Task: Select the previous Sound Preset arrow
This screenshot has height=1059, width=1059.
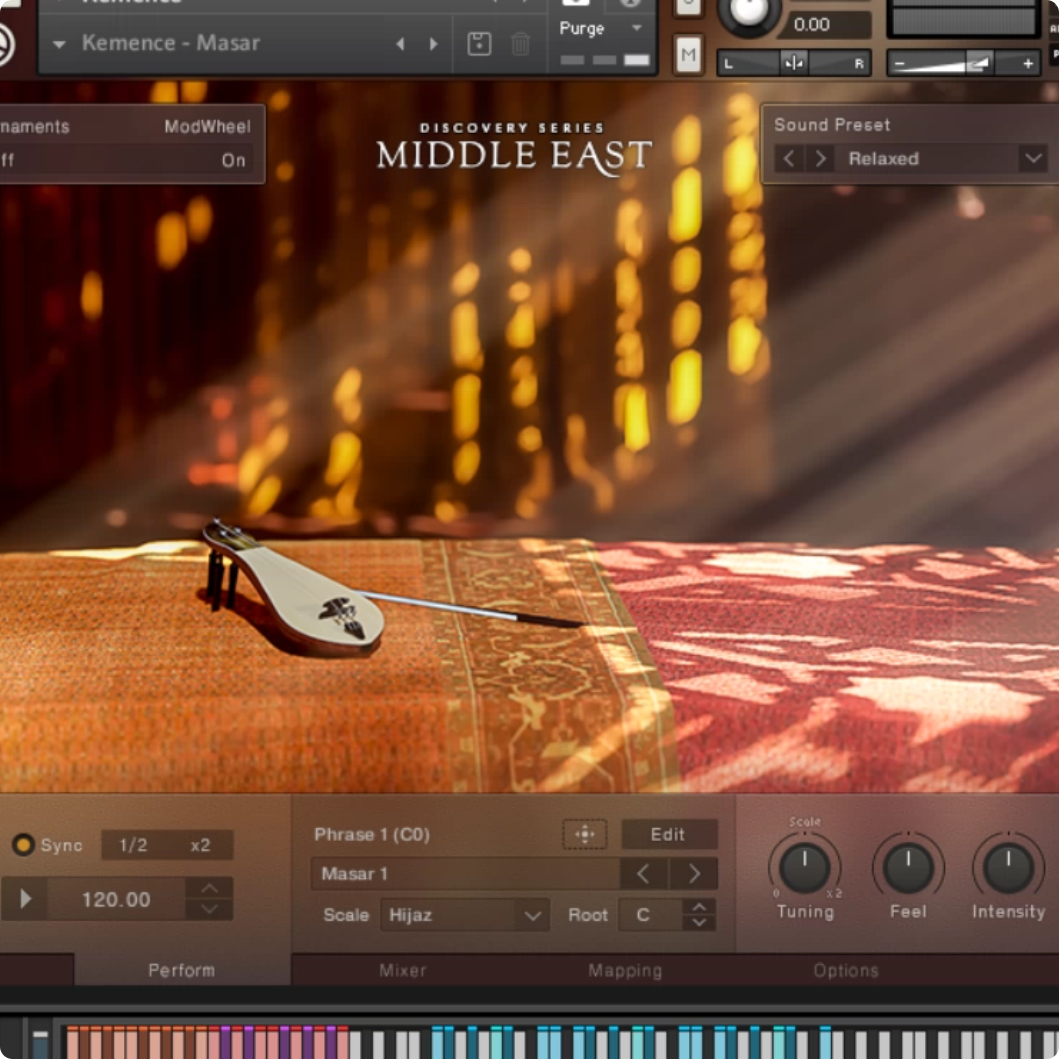Action: (x=788, y=159)
